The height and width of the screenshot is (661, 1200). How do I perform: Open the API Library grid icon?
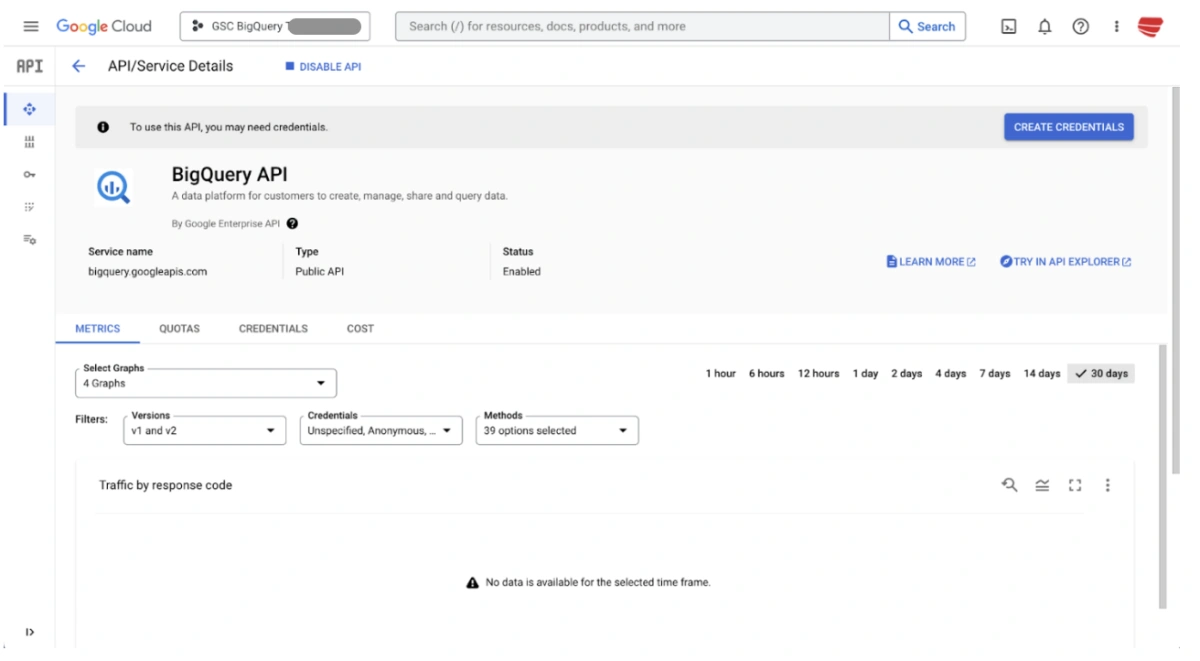[30, 141]
